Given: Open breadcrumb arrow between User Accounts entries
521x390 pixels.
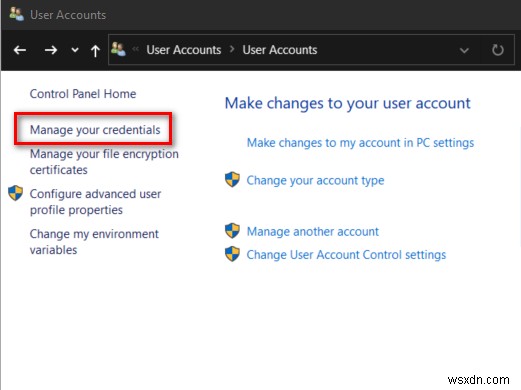Looking at the screenshot, I should pyautogui.click(x=232, y=50).
